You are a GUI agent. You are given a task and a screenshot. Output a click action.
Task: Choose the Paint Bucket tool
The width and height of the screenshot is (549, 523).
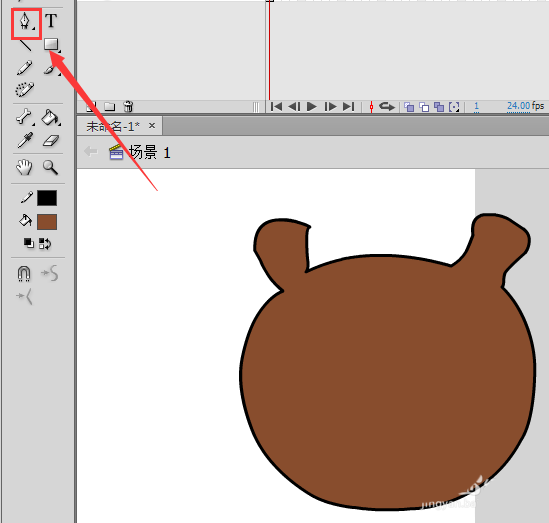[x=50, y=117]
